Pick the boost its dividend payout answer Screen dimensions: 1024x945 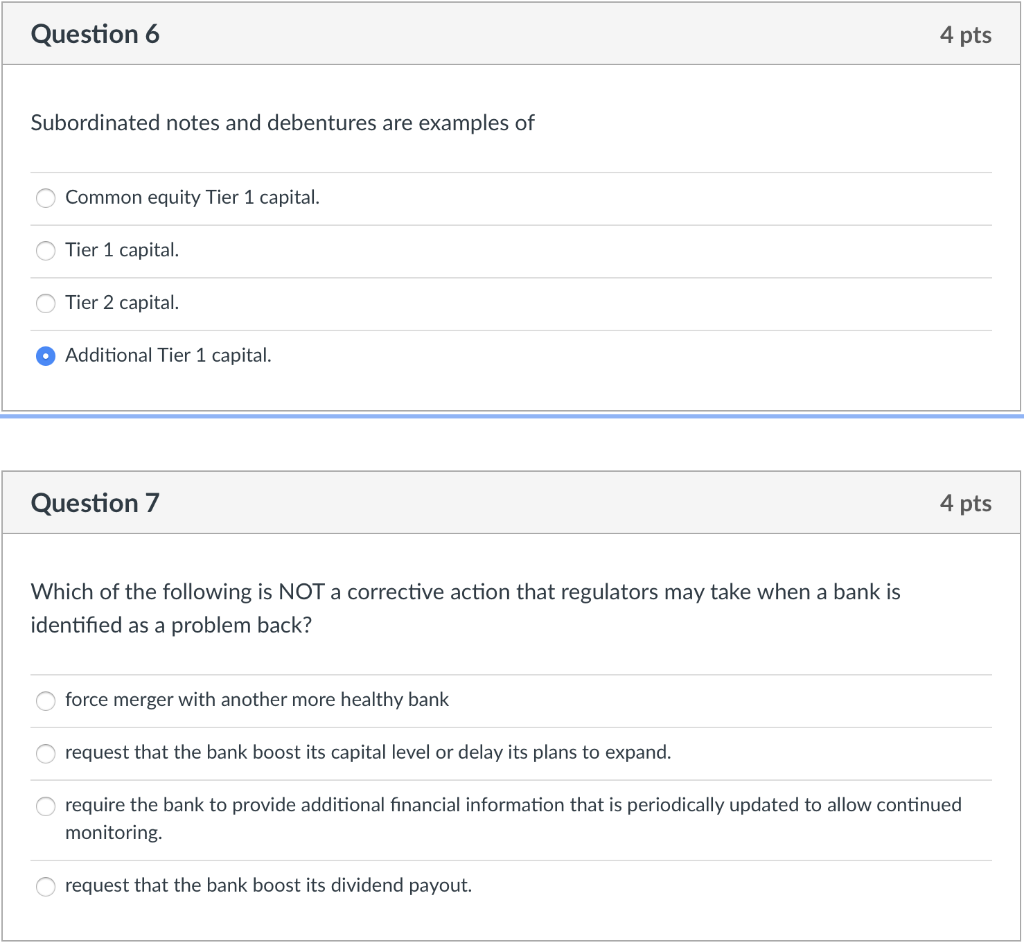click(x=45, y=886)
